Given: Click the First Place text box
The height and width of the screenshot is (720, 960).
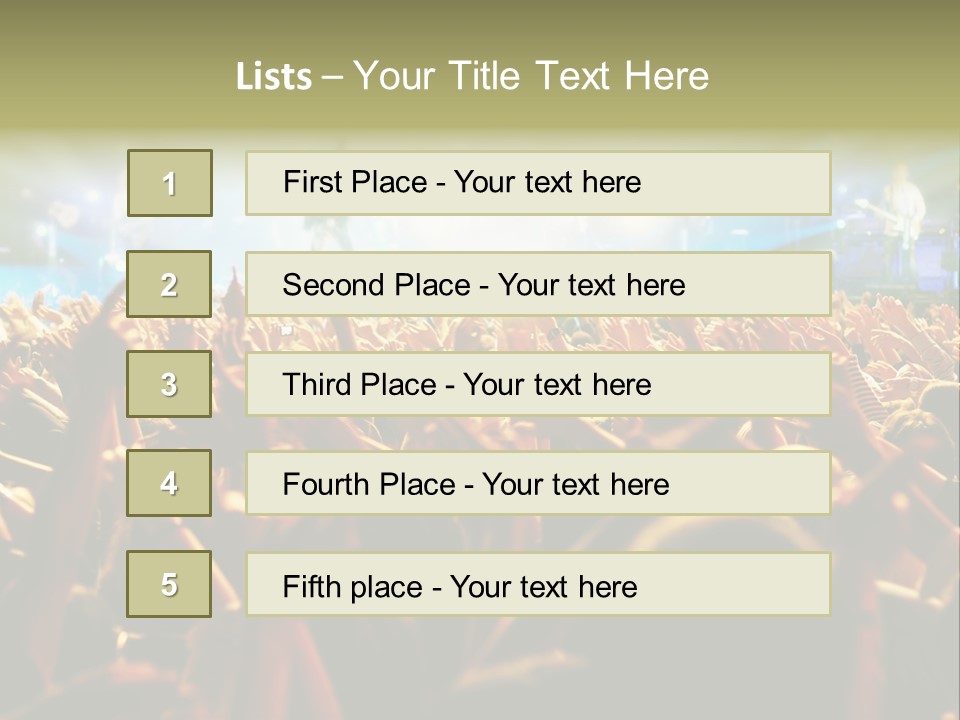Looking at the screenshot, I should coord(538,183).
